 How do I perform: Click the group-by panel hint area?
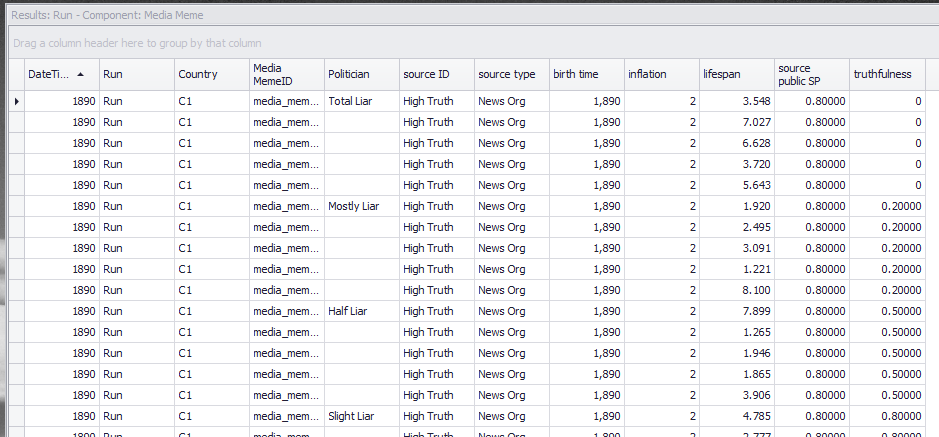pyautogui.click(x=473, y=43)
